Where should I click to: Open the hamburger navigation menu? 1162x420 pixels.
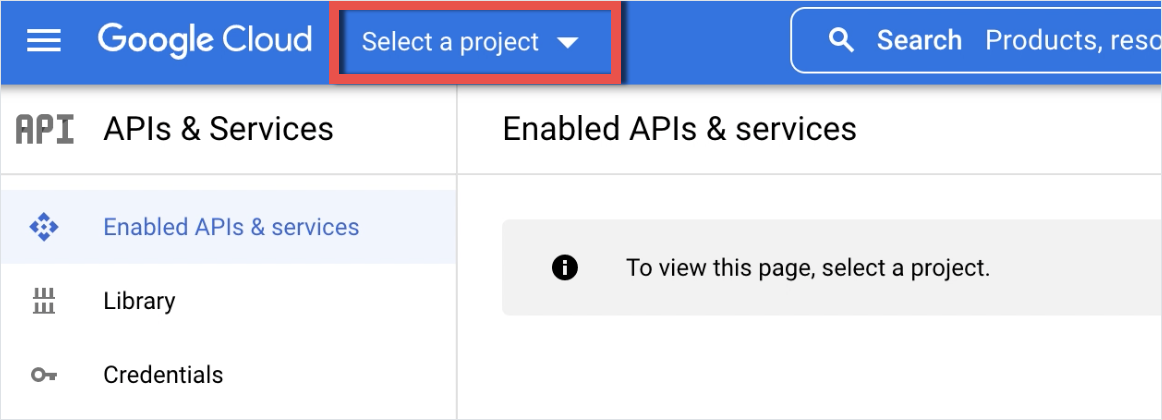click(x=44, y=41)
